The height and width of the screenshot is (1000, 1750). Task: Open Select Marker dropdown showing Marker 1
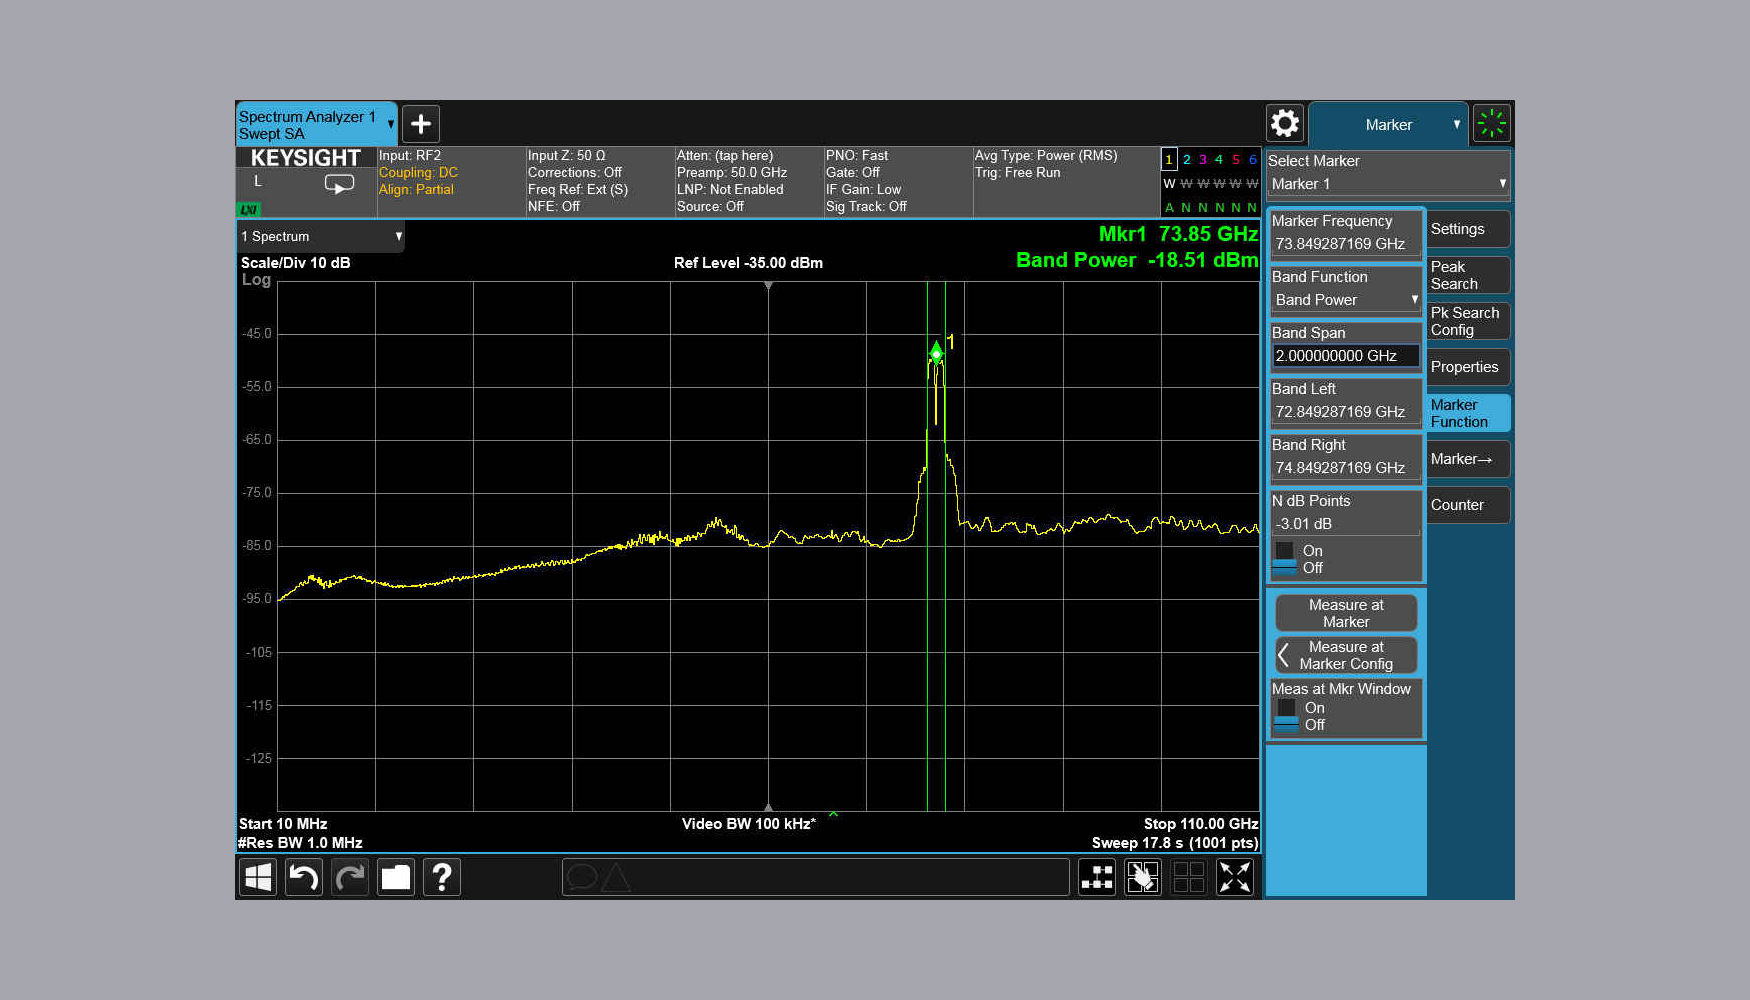(1388, 184)
